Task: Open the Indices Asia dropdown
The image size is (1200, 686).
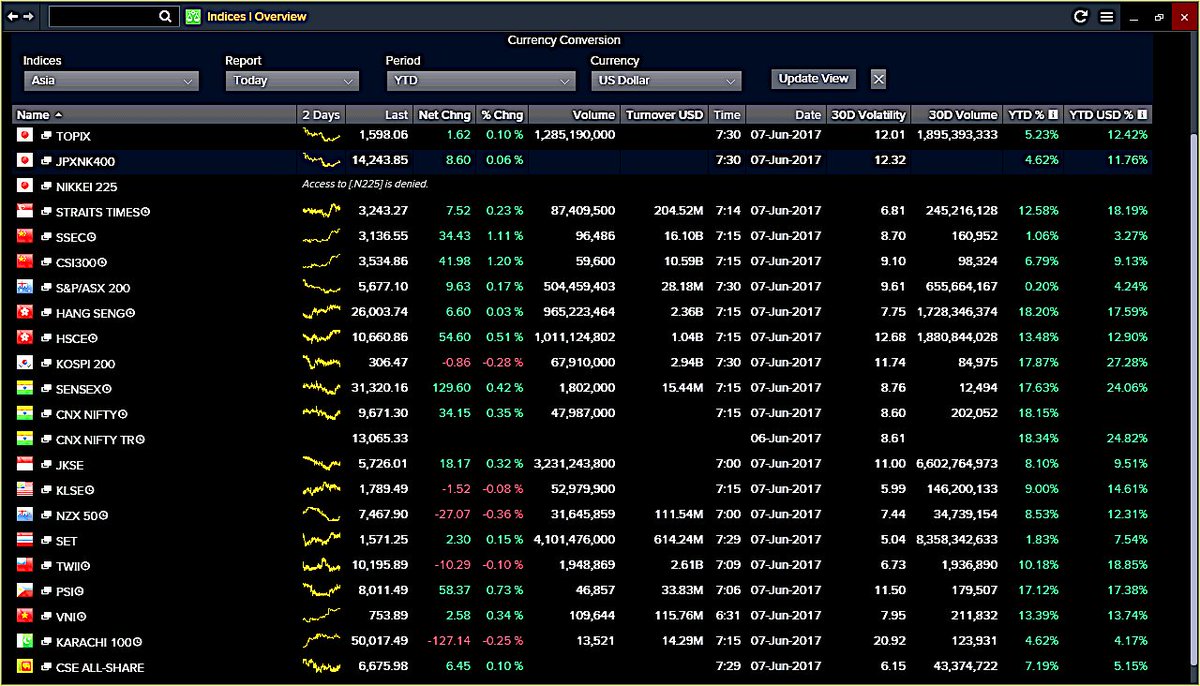Action: point(111,81)
